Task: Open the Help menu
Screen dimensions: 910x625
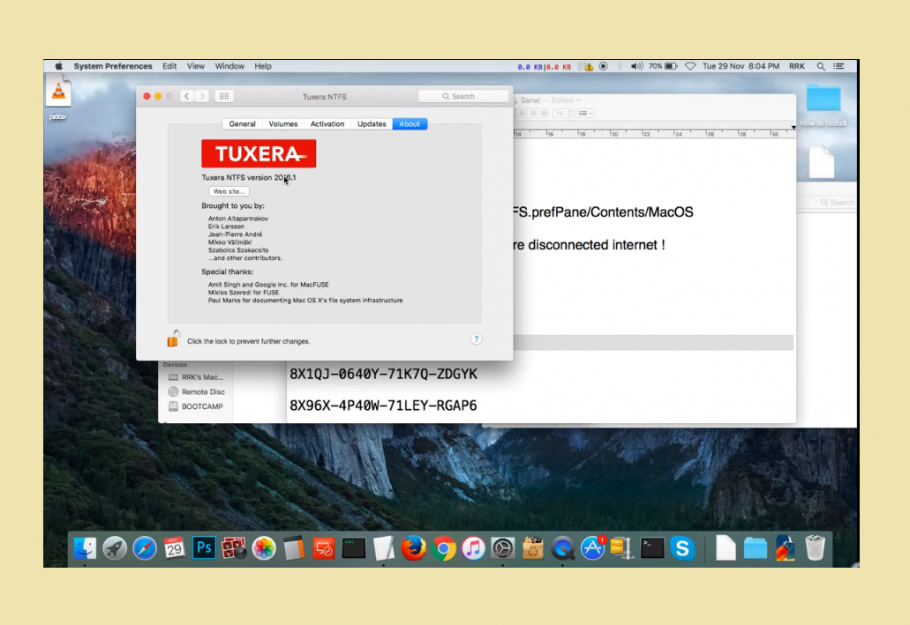Action: [263, 66]
